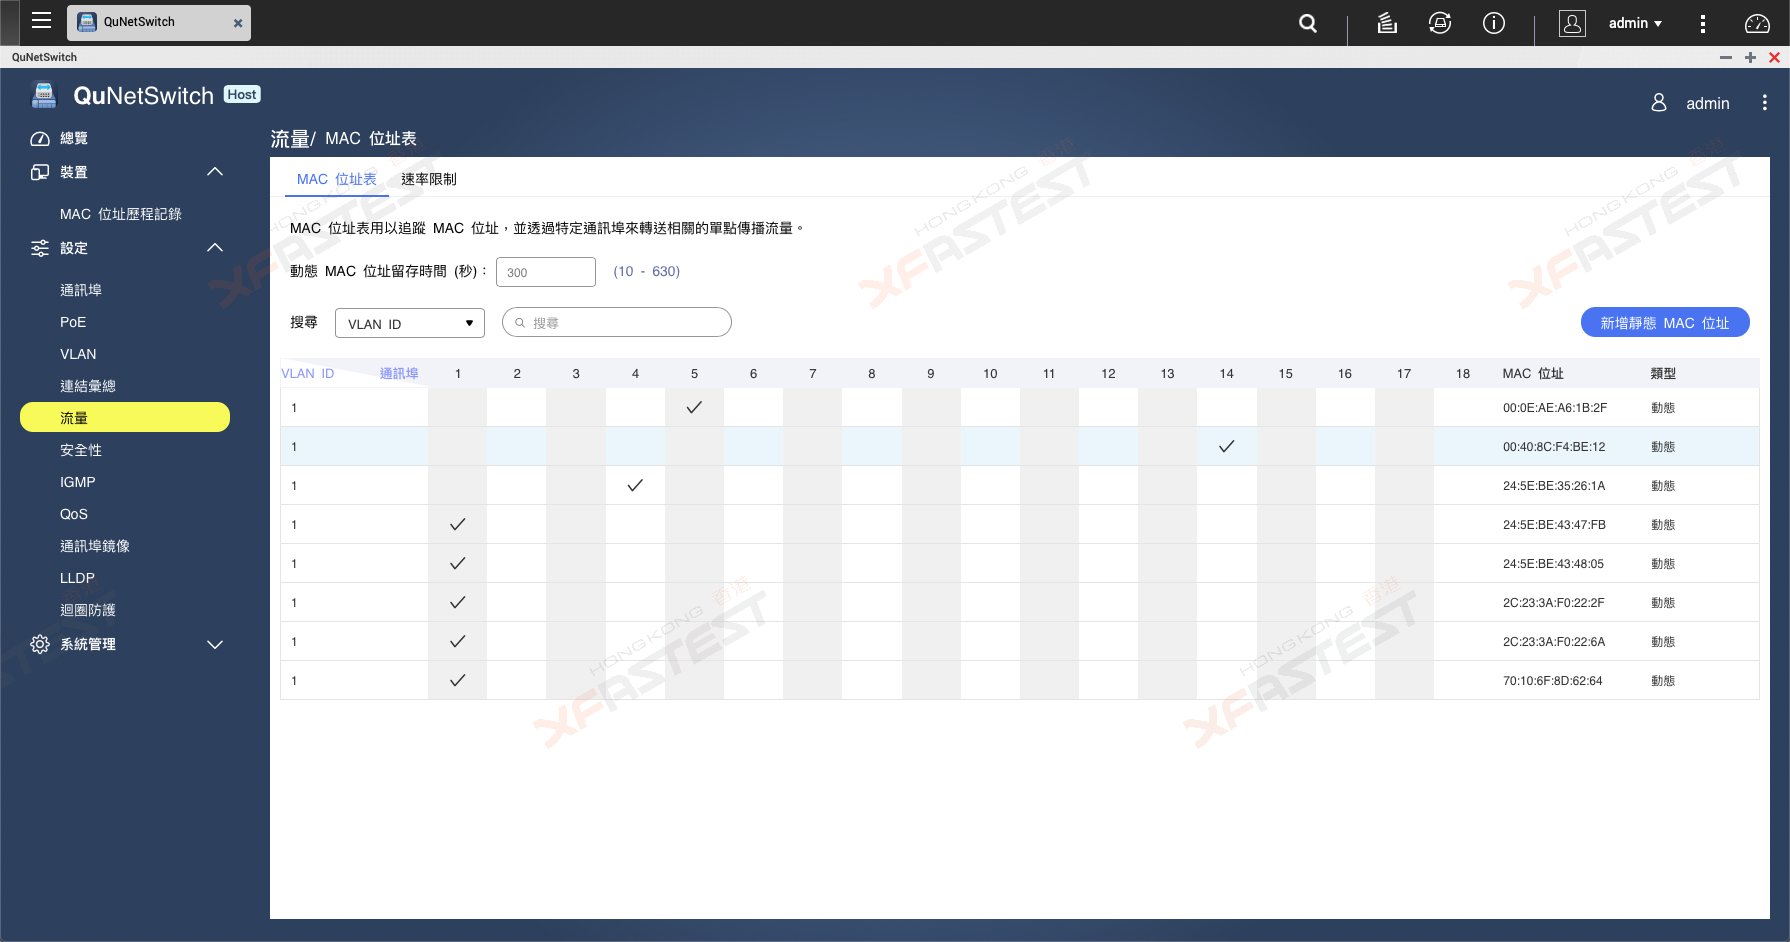The image size is (1790, 942).
Task: Expand the 系統管理 sidebar section
Action: 214,644
